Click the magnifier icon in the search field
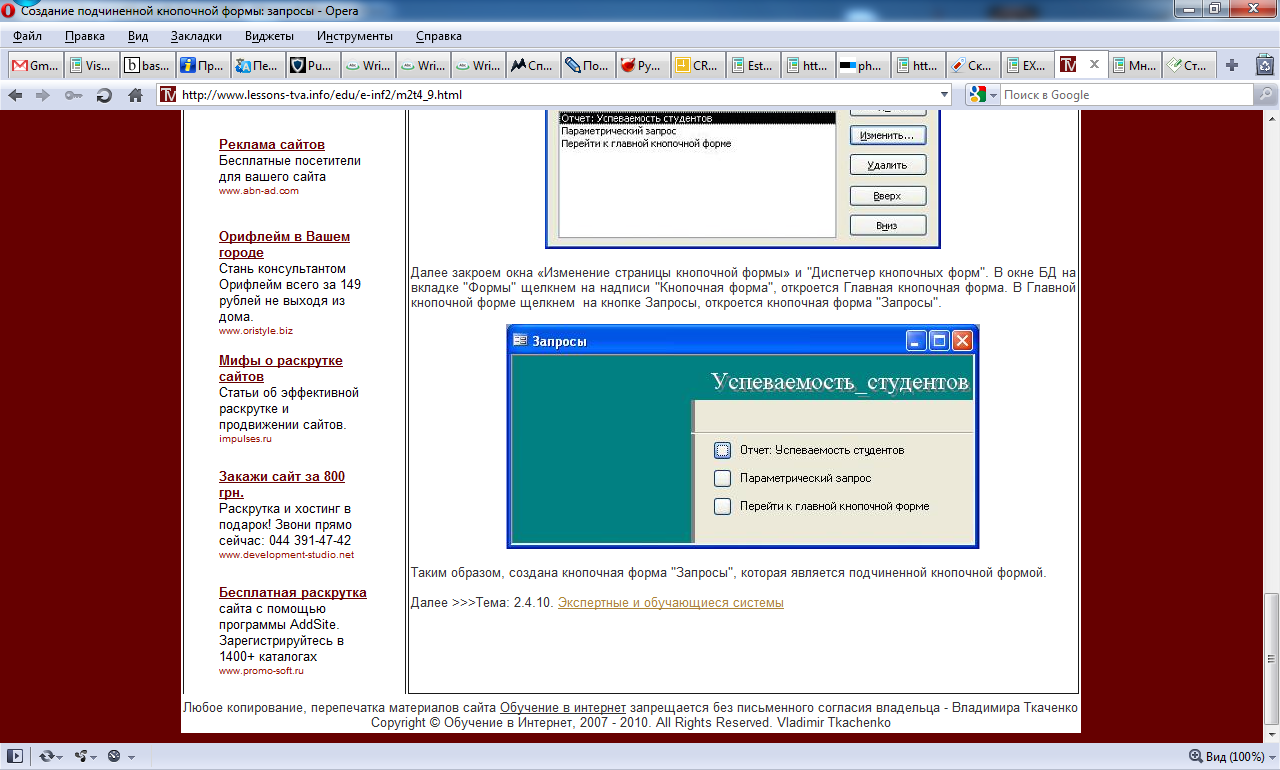 click(1265, 95)
